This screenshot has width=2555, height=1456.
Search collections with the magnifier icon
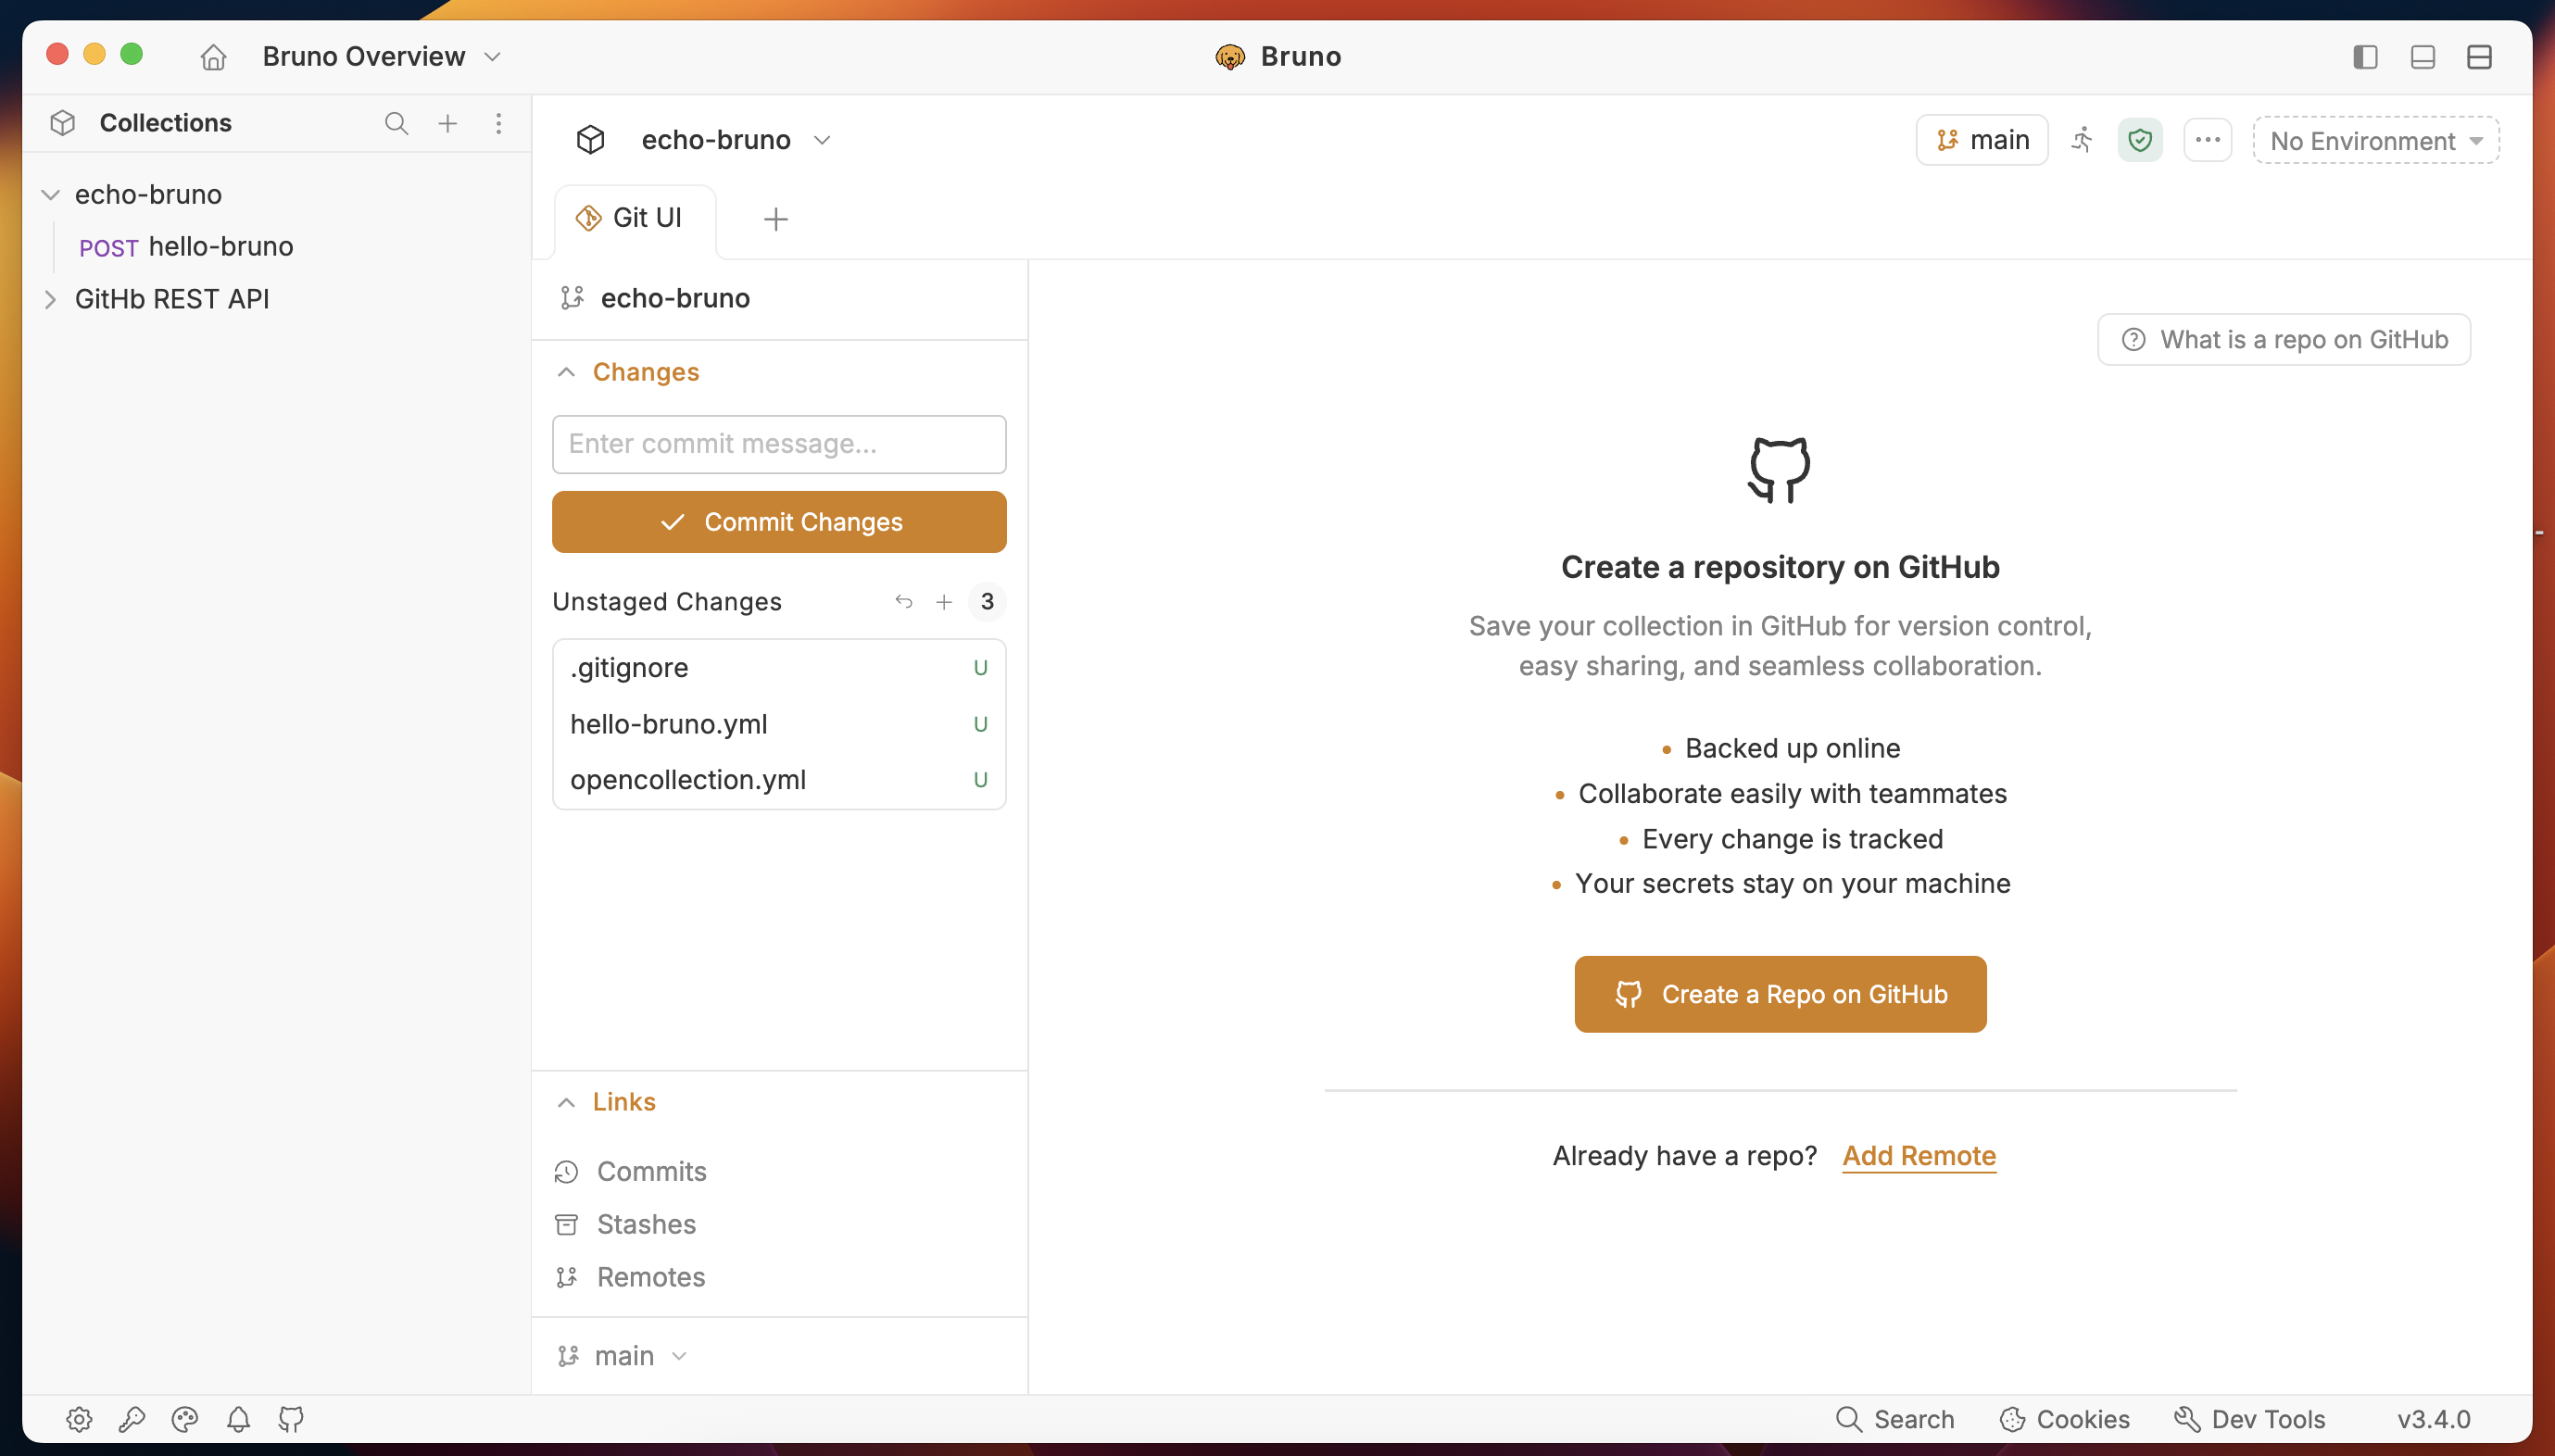coord(396,123)
